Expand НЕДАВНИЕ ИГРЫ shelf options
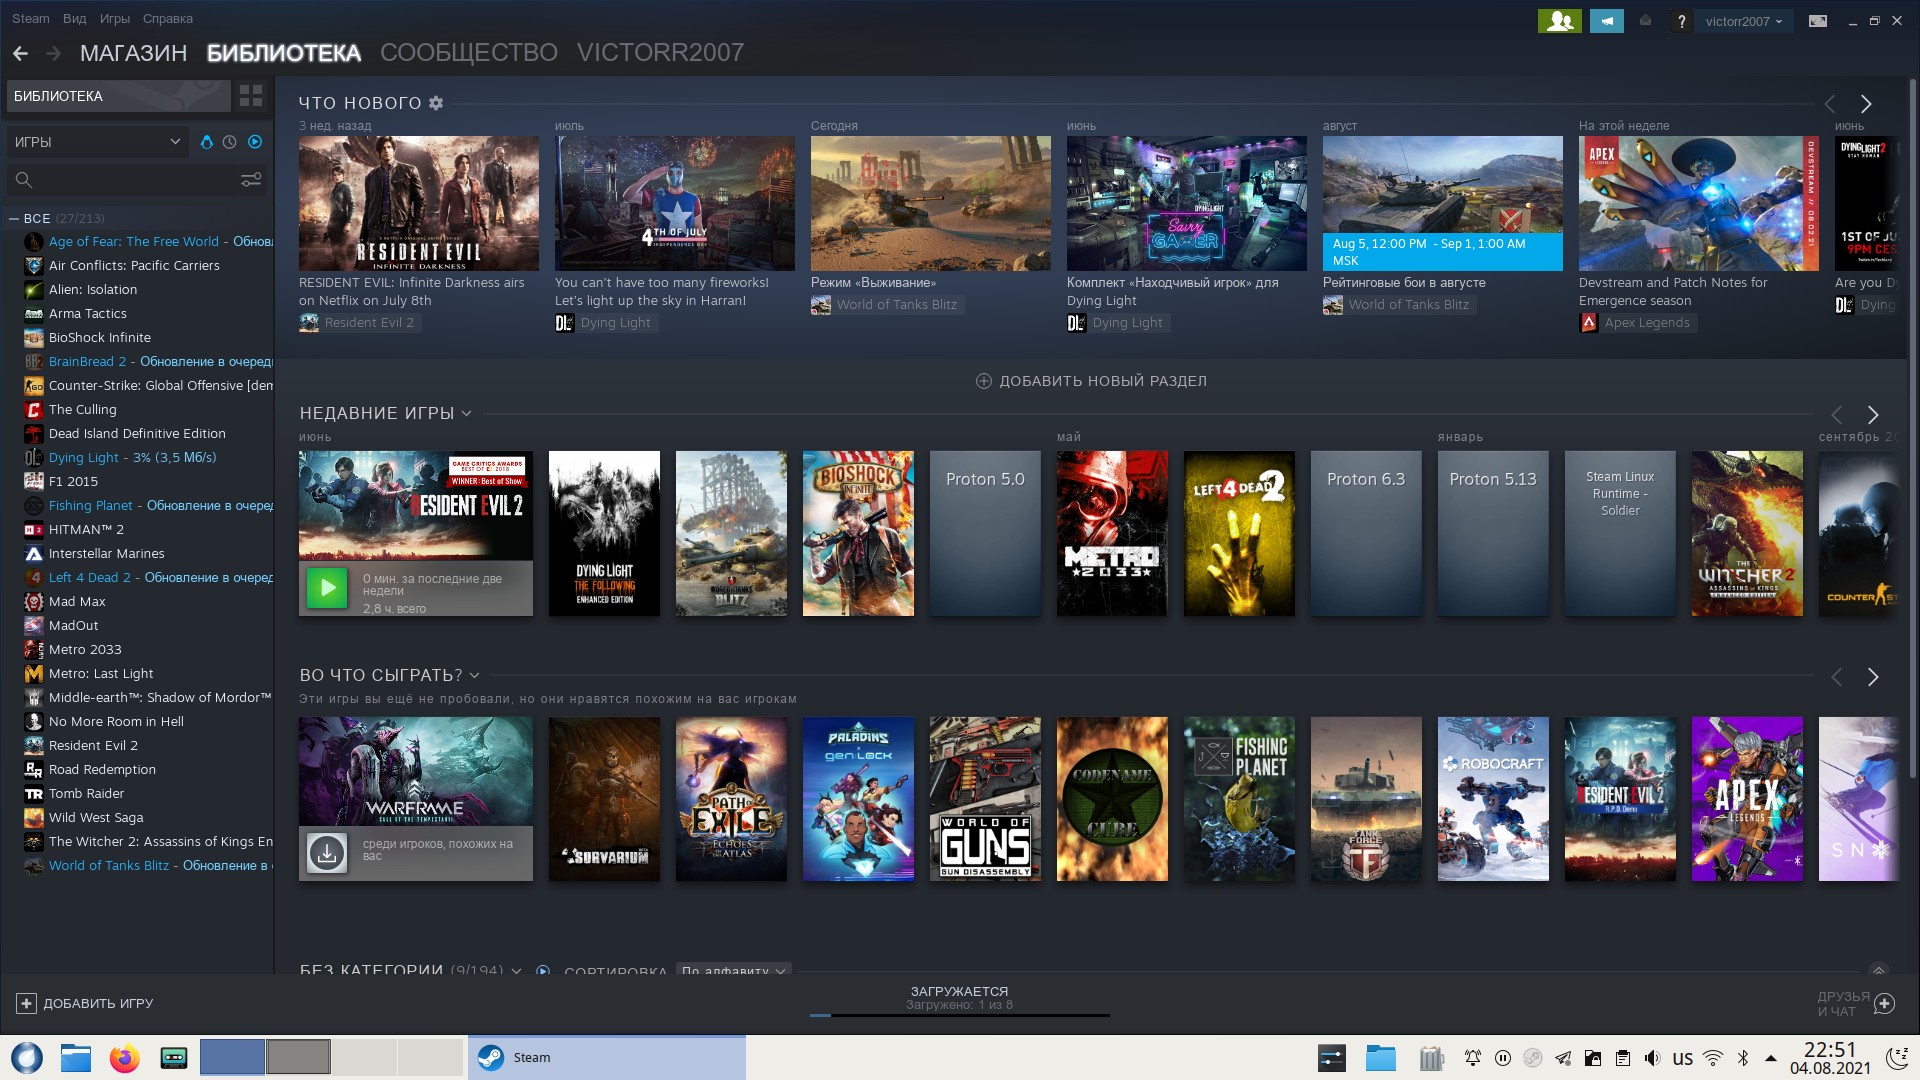 tap(467, 414)
